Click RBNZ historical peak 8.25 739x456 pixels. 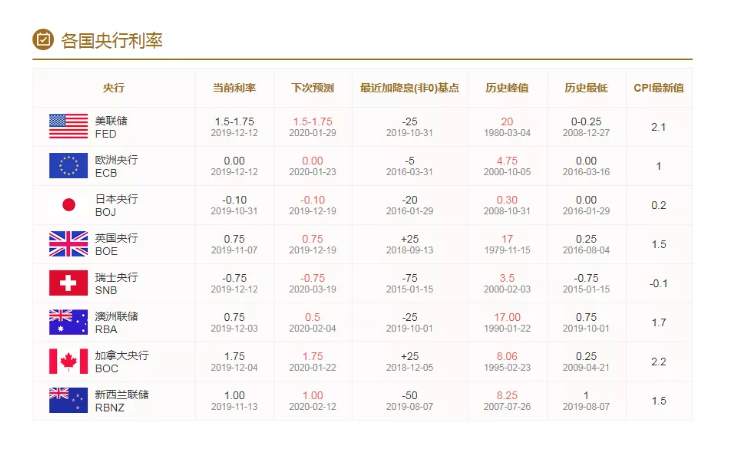click(x=507, y=395)
